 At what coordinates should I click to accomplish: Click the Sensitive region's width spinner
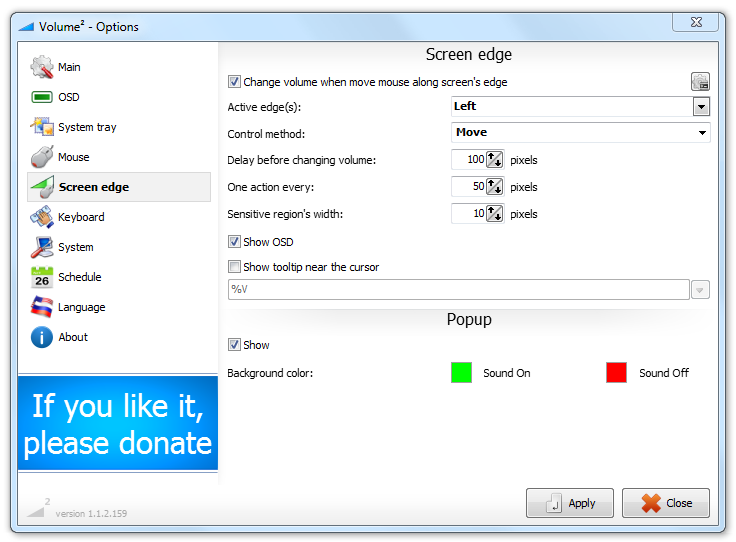[x=494, y=214]
